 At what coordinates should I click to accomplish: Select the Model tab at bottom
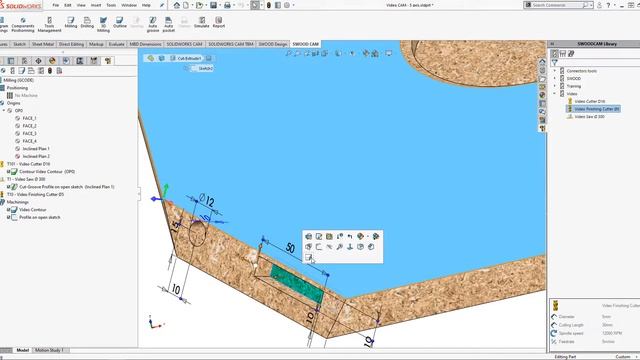click(x=22, y=350)
